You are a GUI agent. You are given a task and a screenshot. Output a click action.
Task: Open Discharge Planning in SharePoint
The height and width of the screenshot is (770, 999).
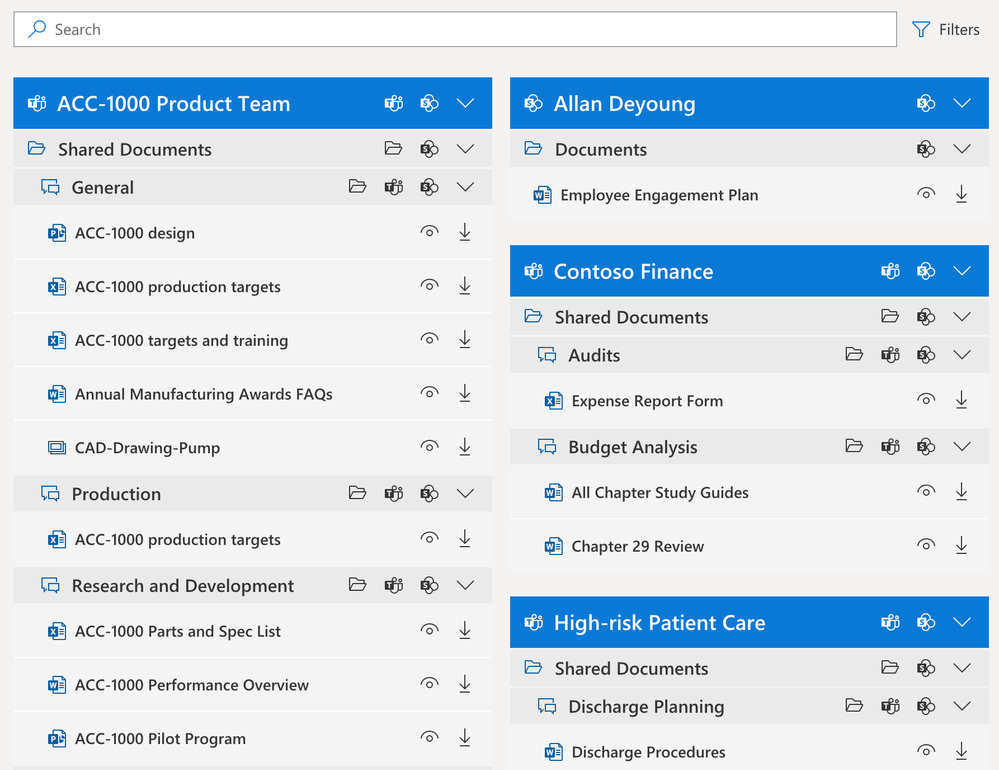[x=926, y=706]
